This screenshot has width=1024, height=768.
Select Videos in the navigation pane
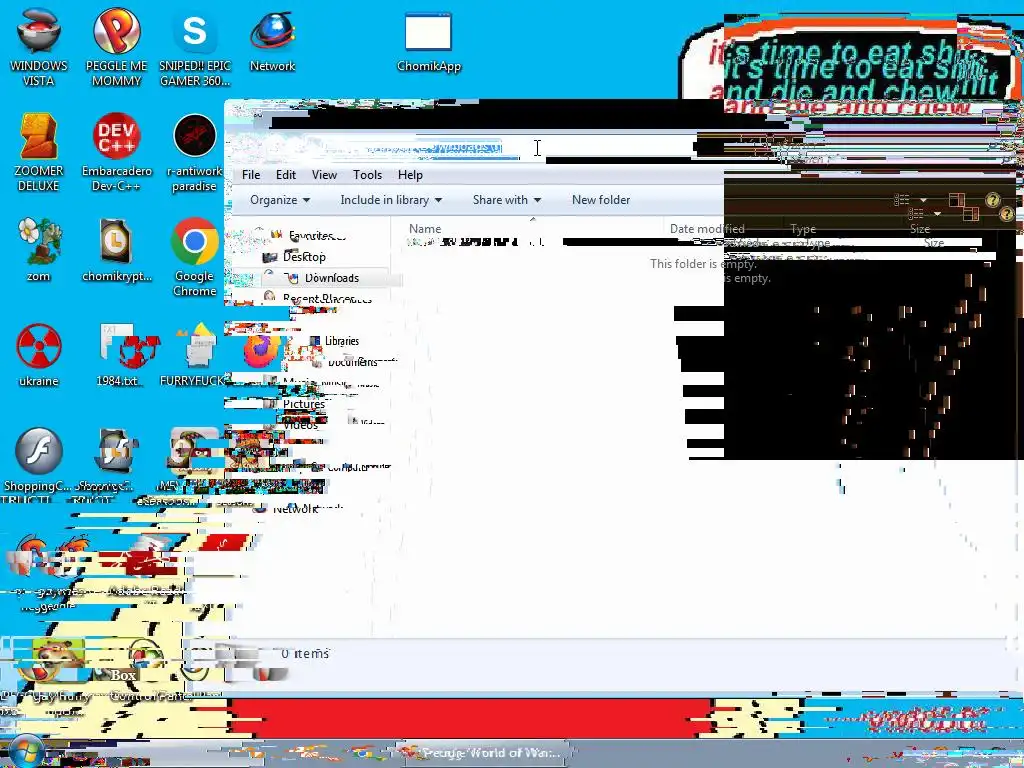pyautogui.click(x=300, y=424)
